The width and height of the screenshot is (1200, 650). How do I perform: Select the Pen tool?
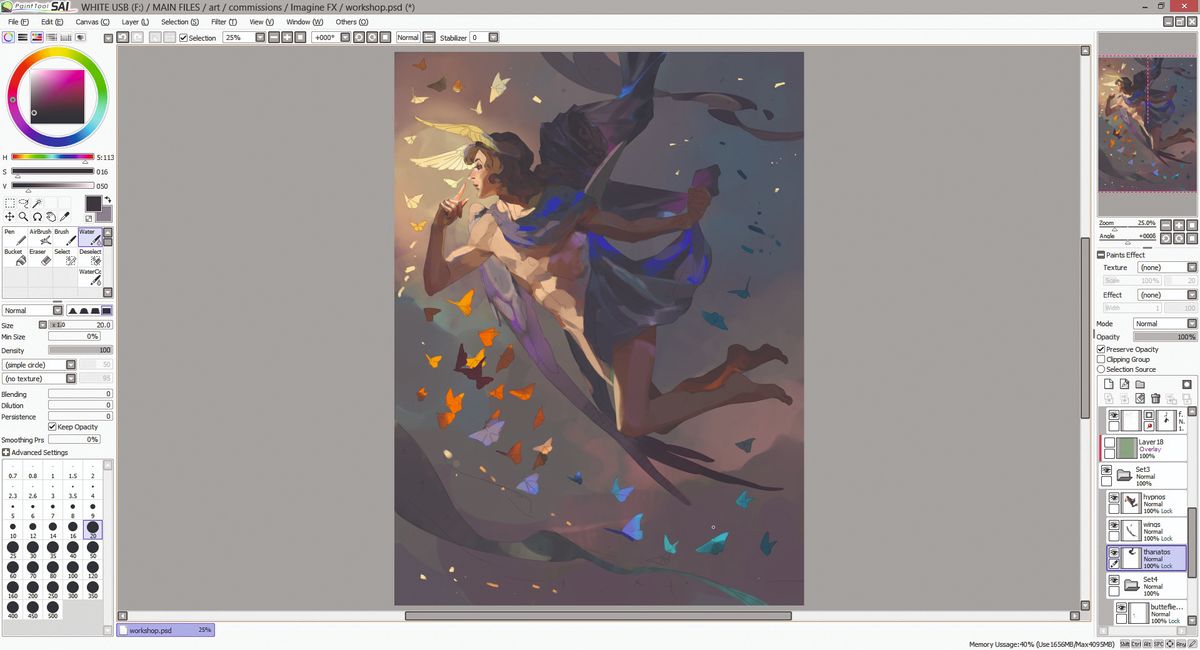14,238
